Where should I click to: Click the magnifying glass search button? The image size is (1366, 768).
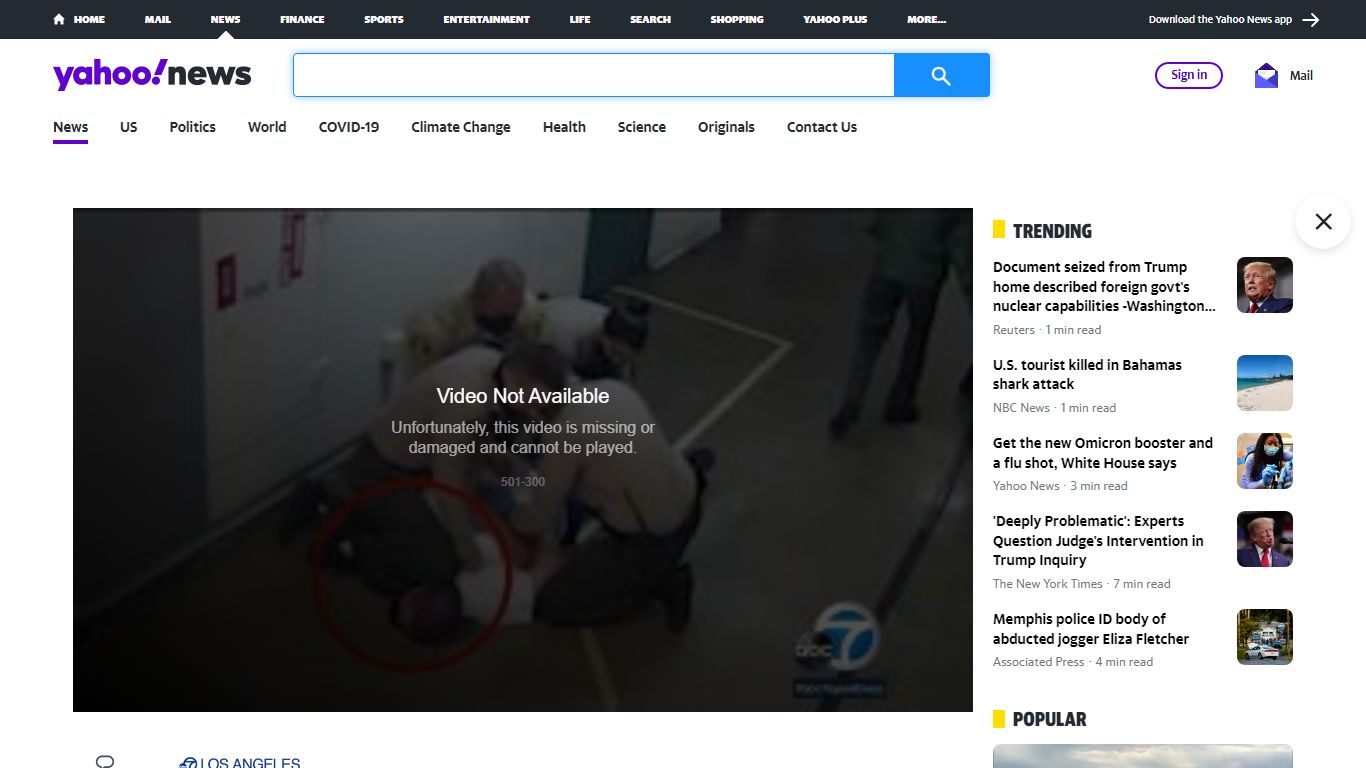(941, 75)
